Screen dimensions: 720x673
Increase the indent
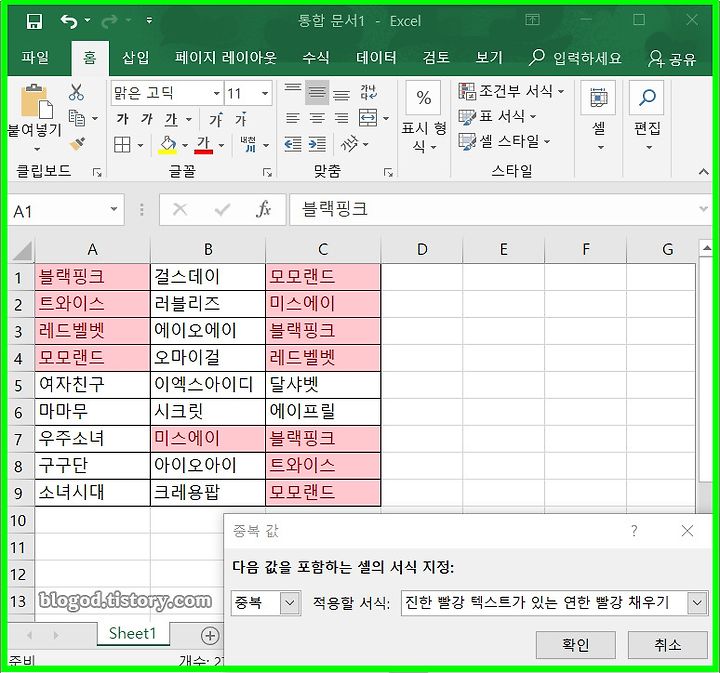pyautogui.click(x=317, y=144)
